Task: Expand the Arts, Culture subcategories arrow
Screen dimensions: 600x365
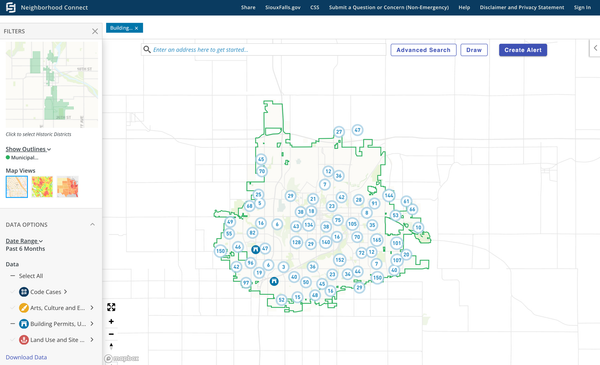Action: [92, 308]
